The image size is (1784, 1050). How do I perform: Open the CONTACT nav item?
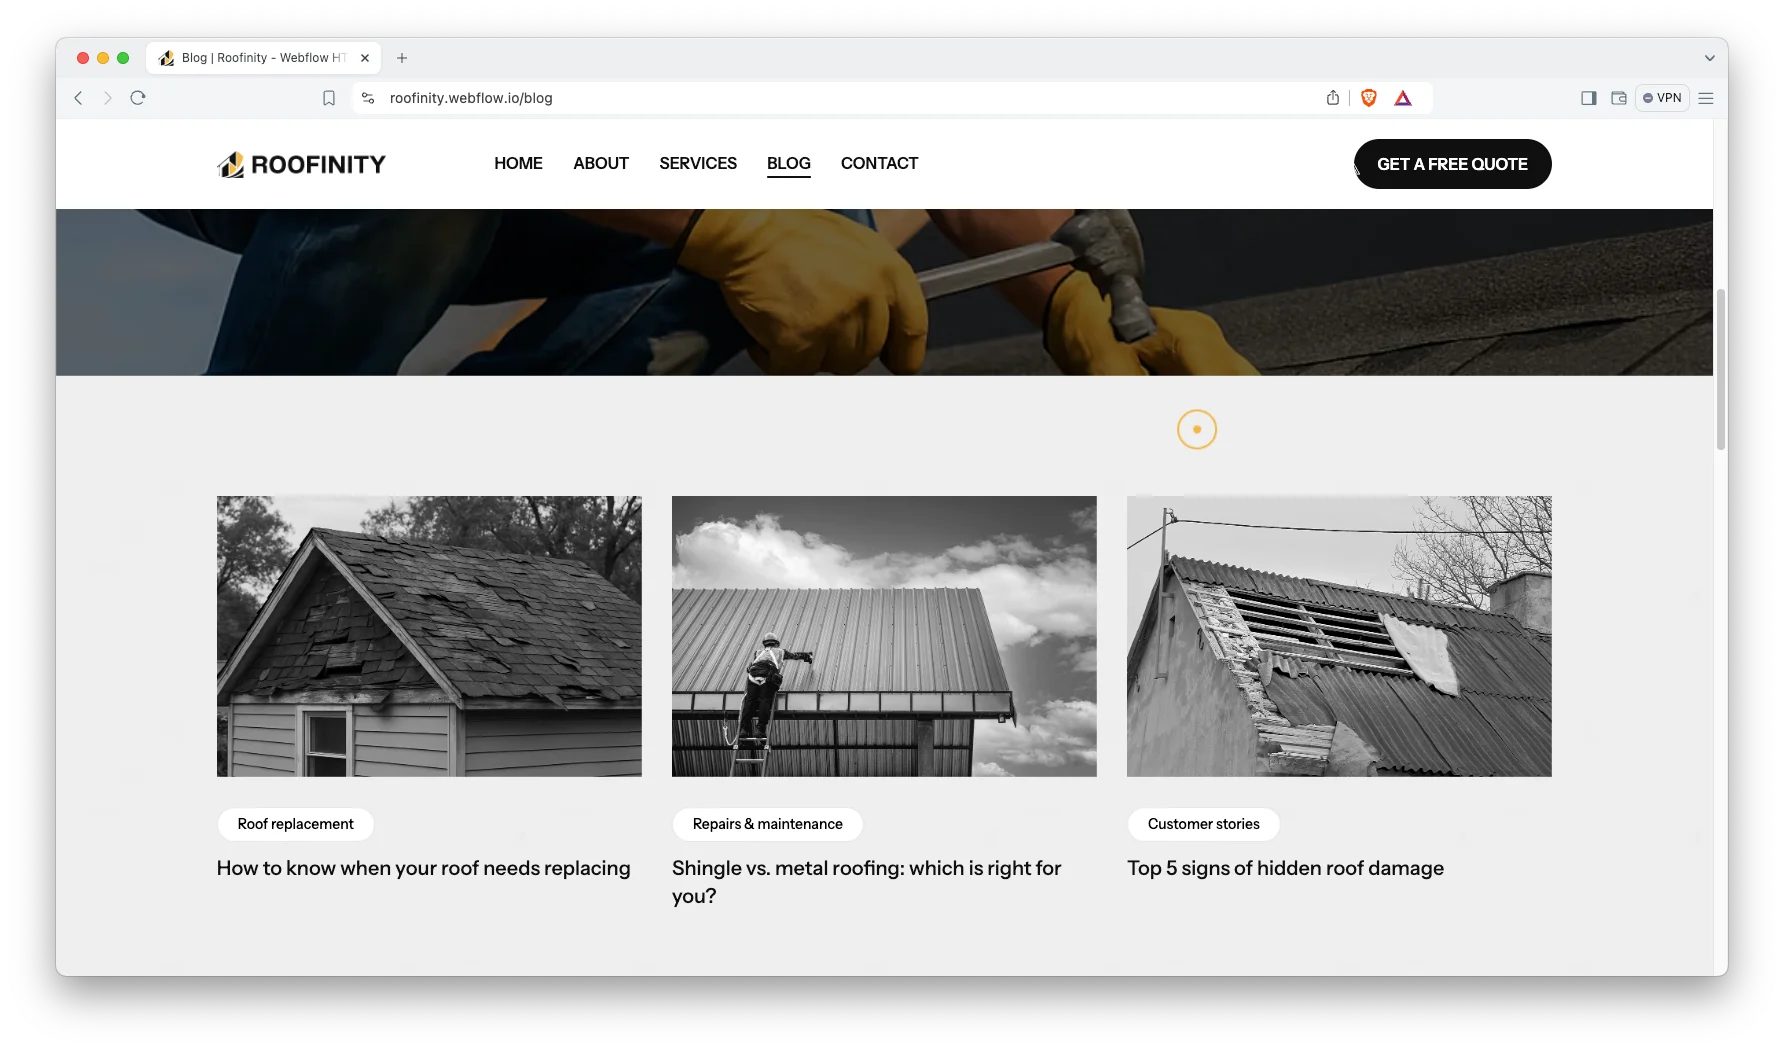tap(879, 163)
